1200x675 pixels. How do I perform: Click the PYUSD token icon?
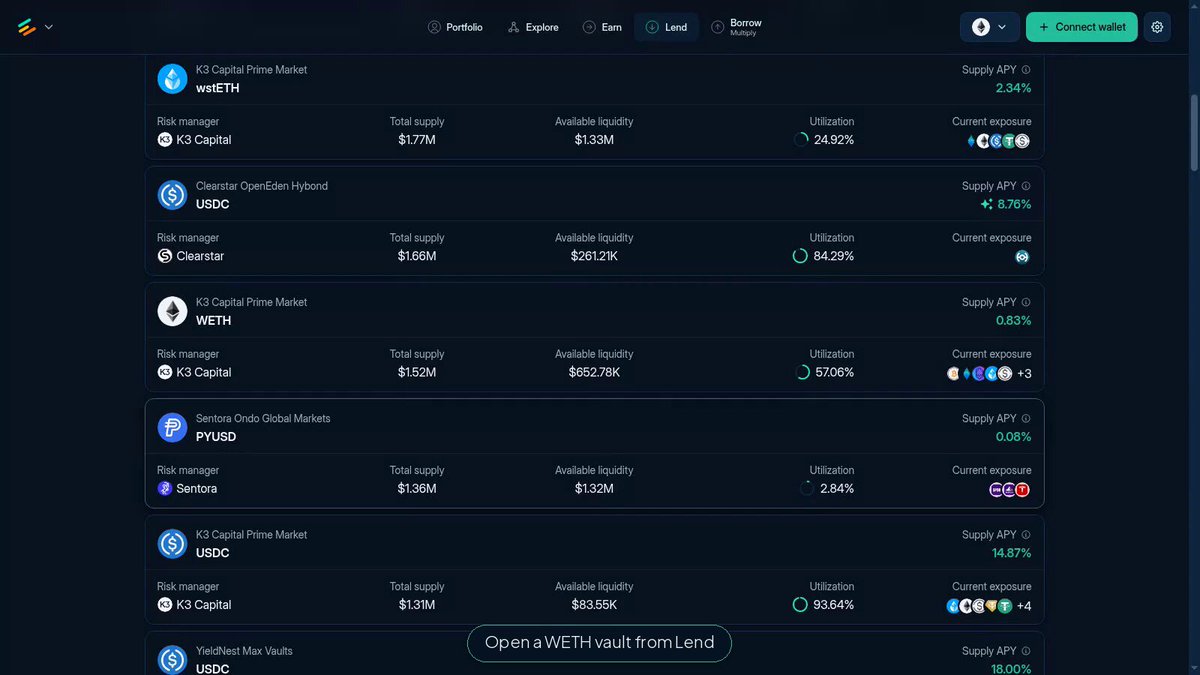[x=173, y=427]
